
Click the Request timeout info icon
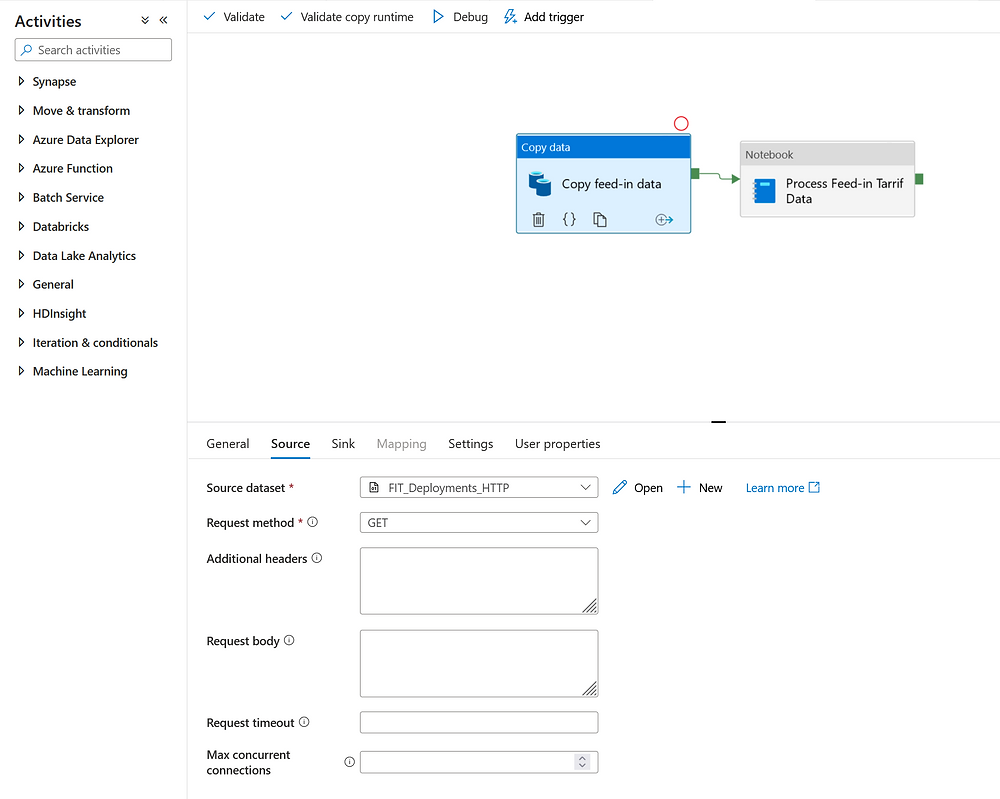click(304, 722)
